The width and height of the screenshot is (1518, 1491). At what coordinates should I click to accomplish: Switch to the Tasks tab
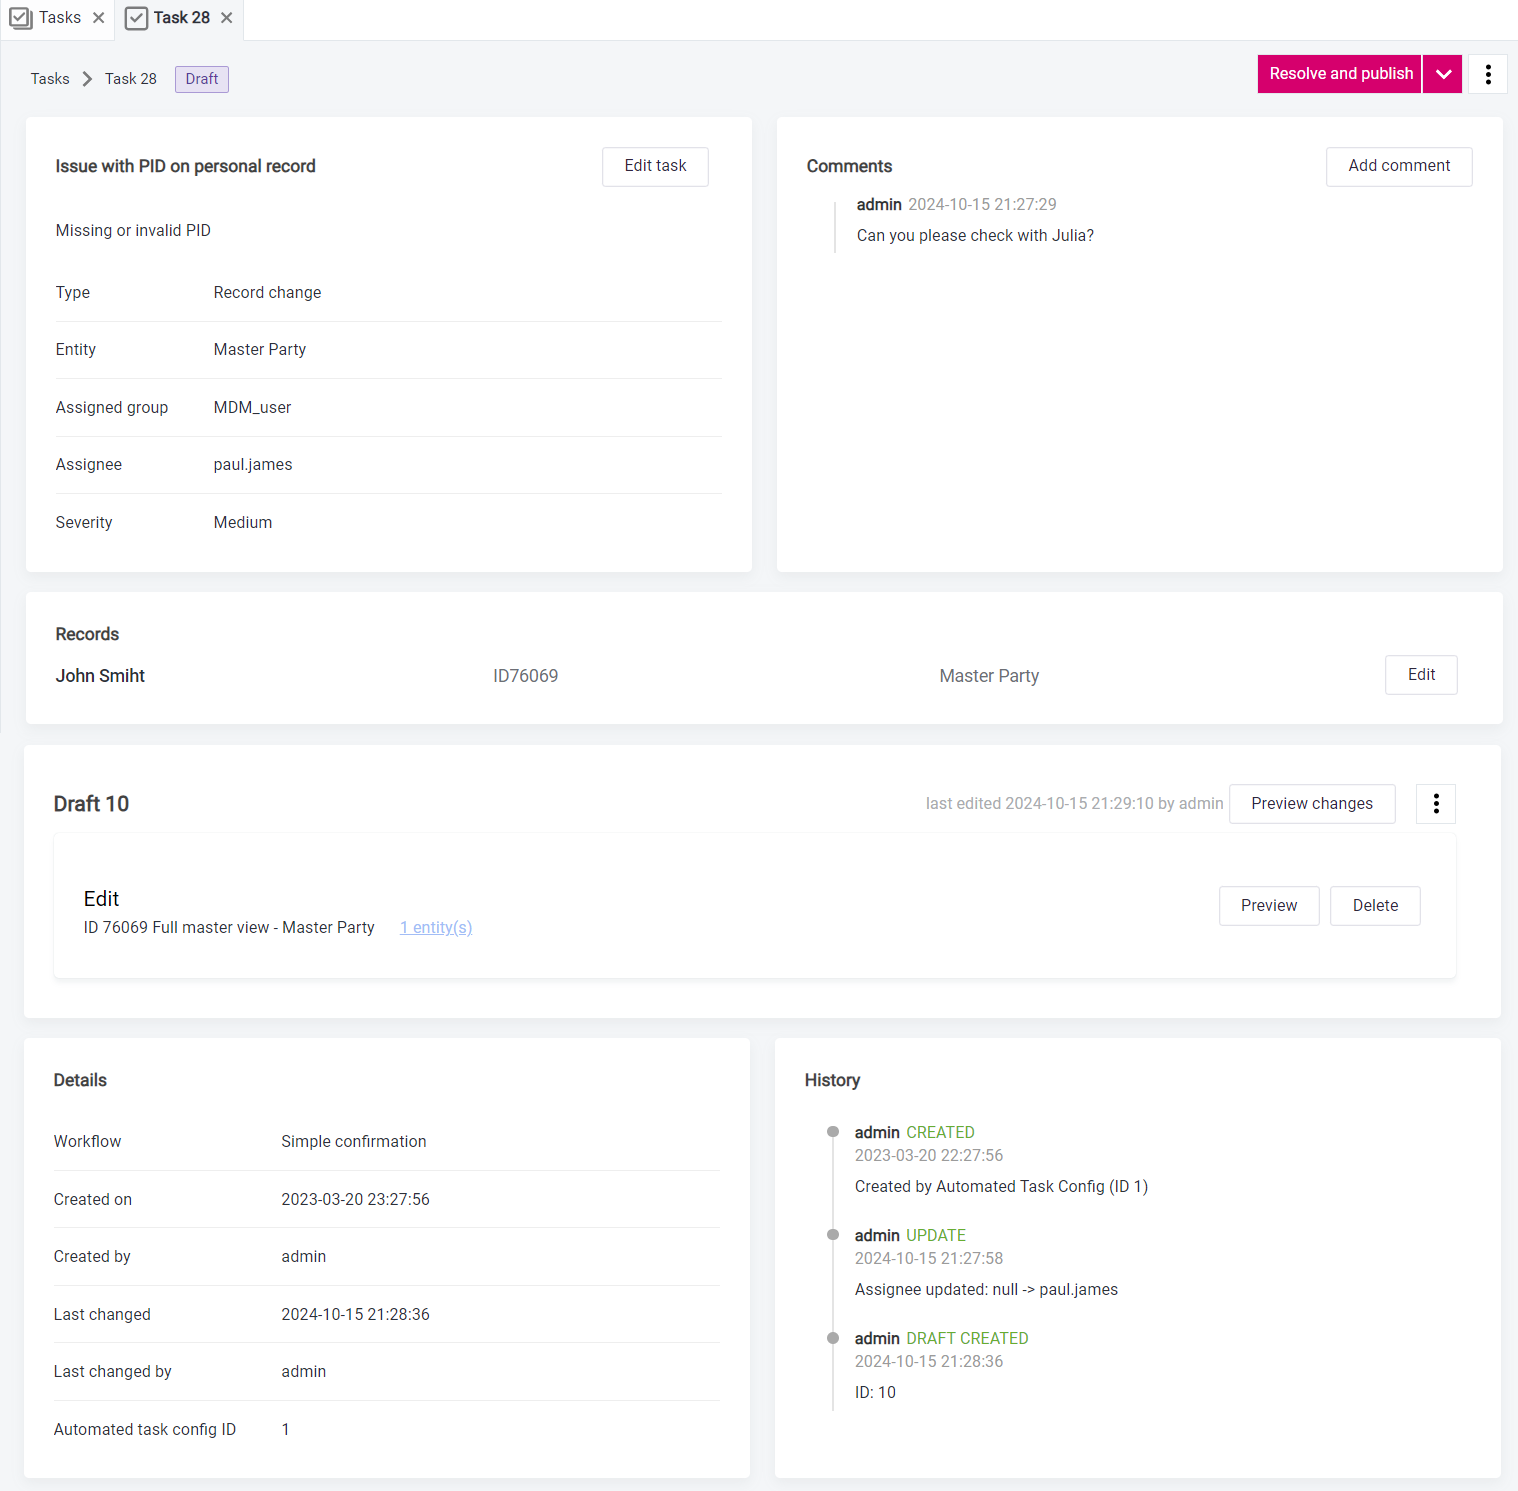click(59, 17)
